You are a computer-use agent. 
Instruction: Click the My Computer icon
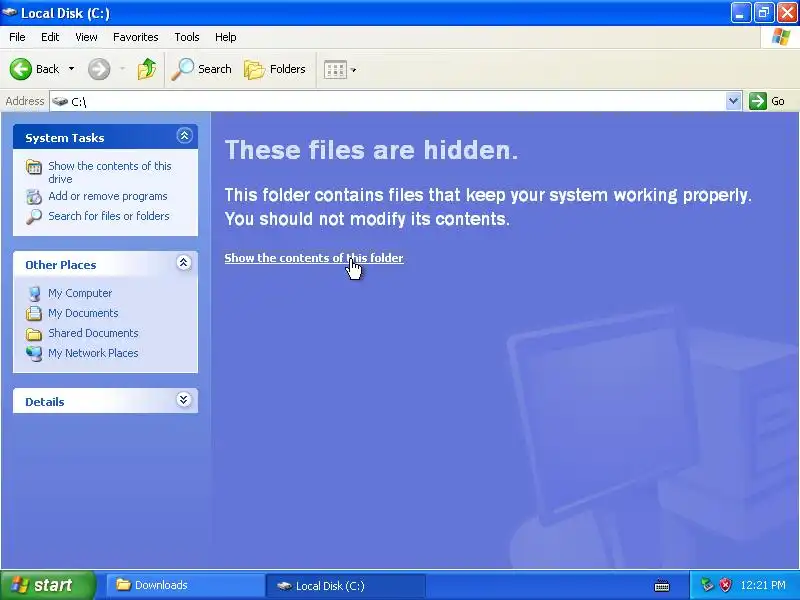pyautogui.click(x=34, y=294)
